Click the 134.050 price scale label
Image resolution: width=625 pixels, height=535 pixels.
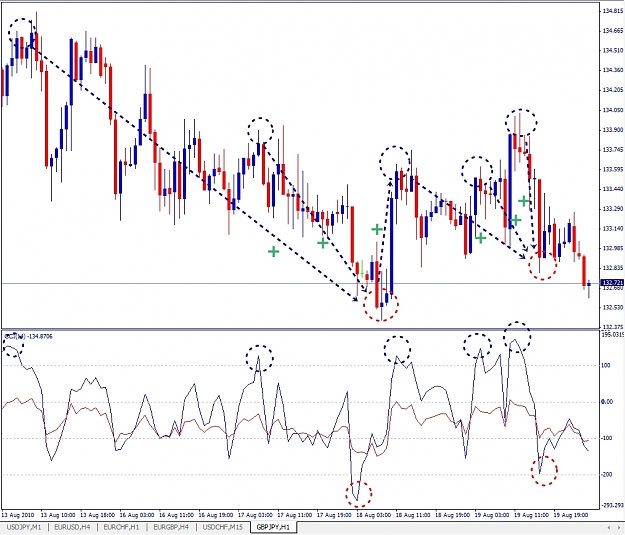click(x=613, y=110)
